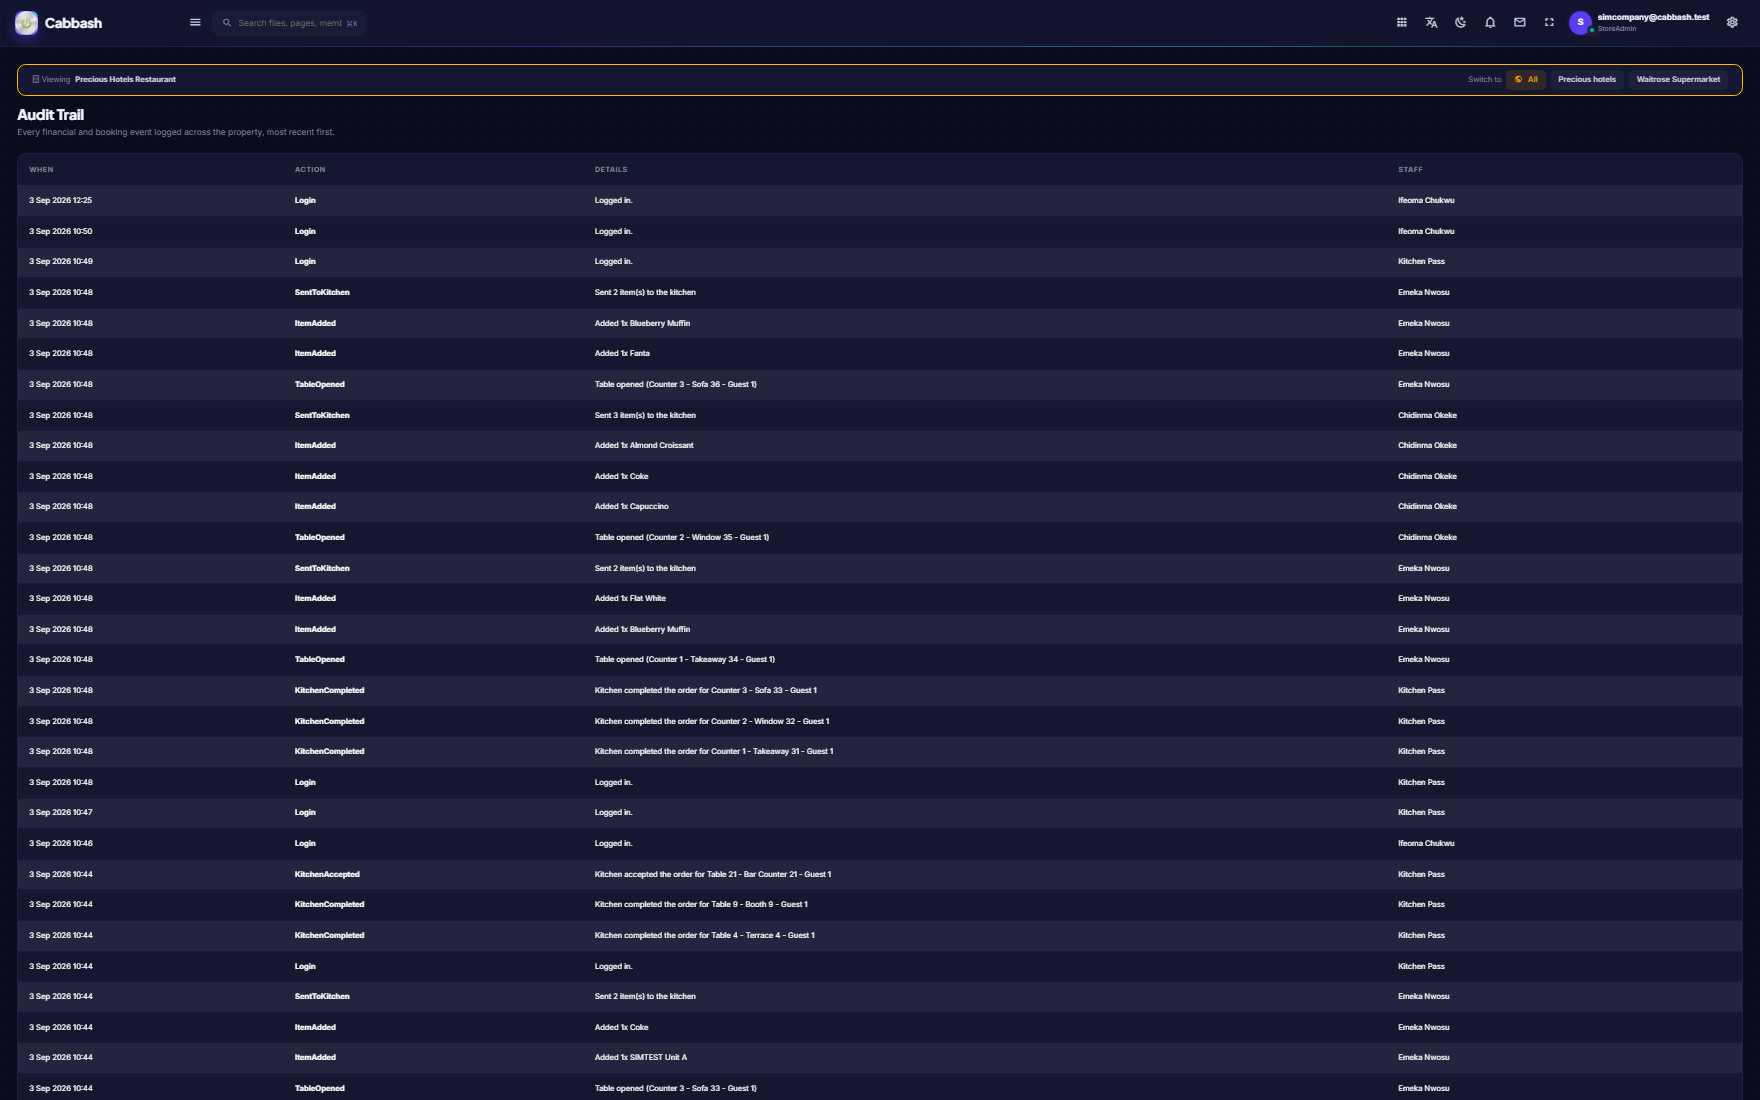The height and width of the screenshot is (1100, 1760).
Task: Click 'Added 1x Almond Croissant' detail
Action: coord(644,446)
